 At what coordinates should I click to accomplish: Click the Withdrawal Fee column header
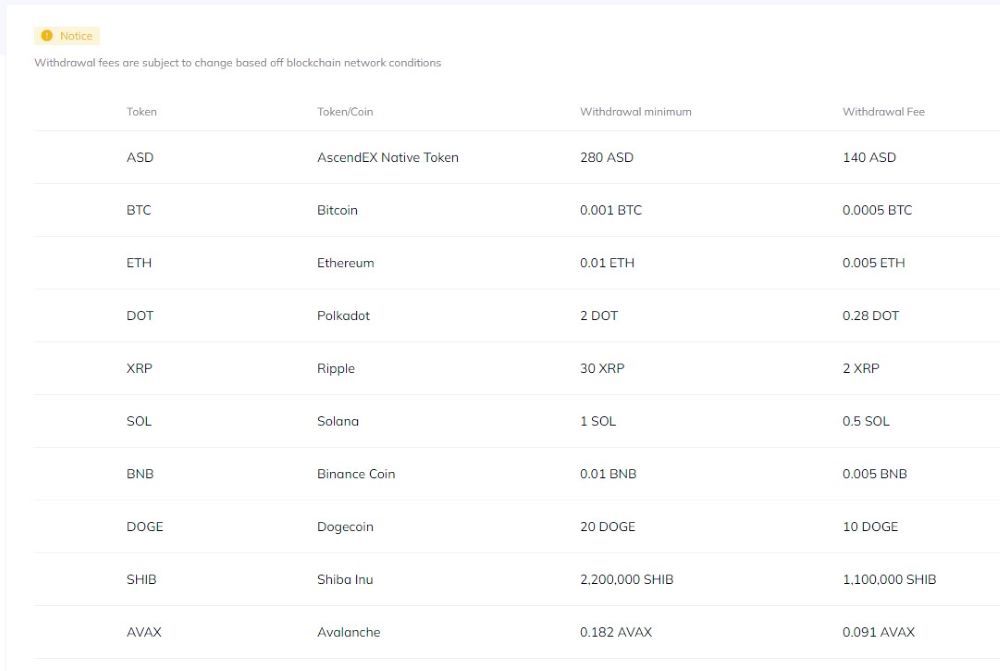pos(883,112)
